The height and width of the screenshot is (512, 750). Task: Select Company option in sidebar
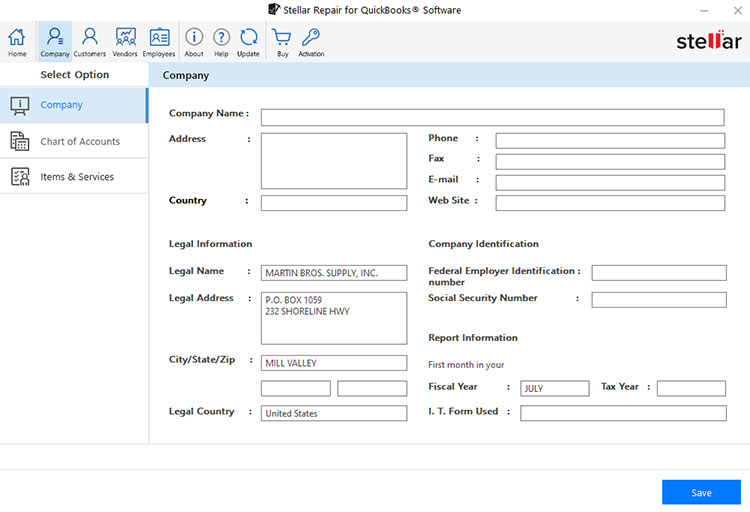click(x=74, y=105)
